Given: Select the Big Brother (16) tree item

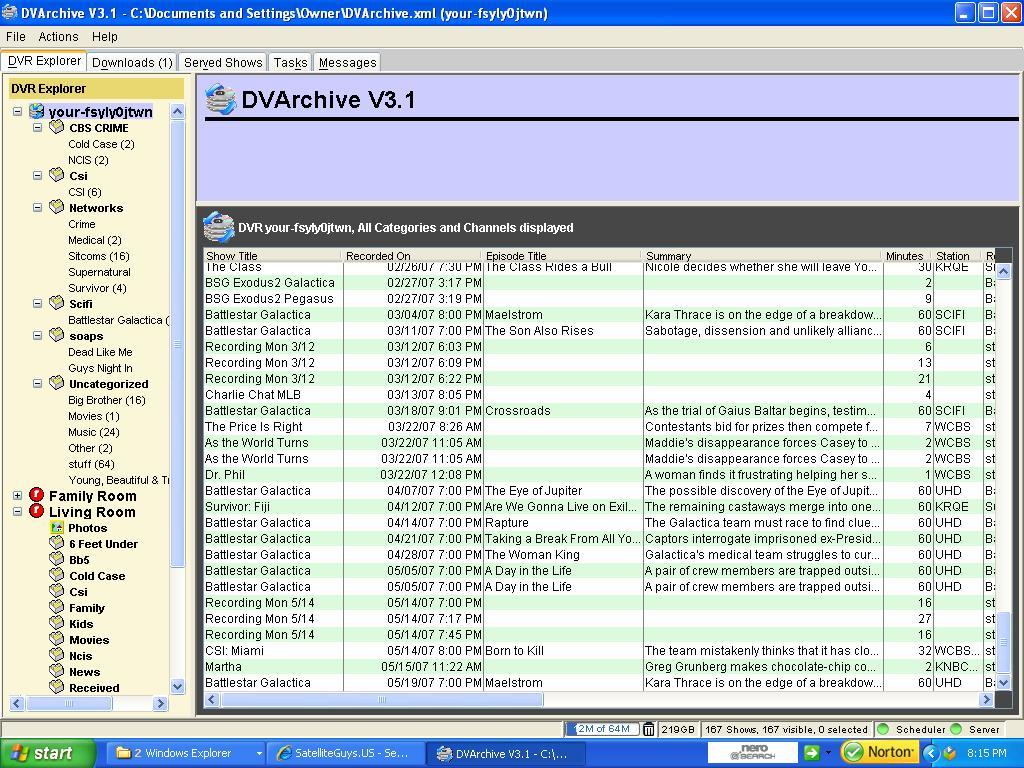Looking at the screenshot, I should pos(106,400).
